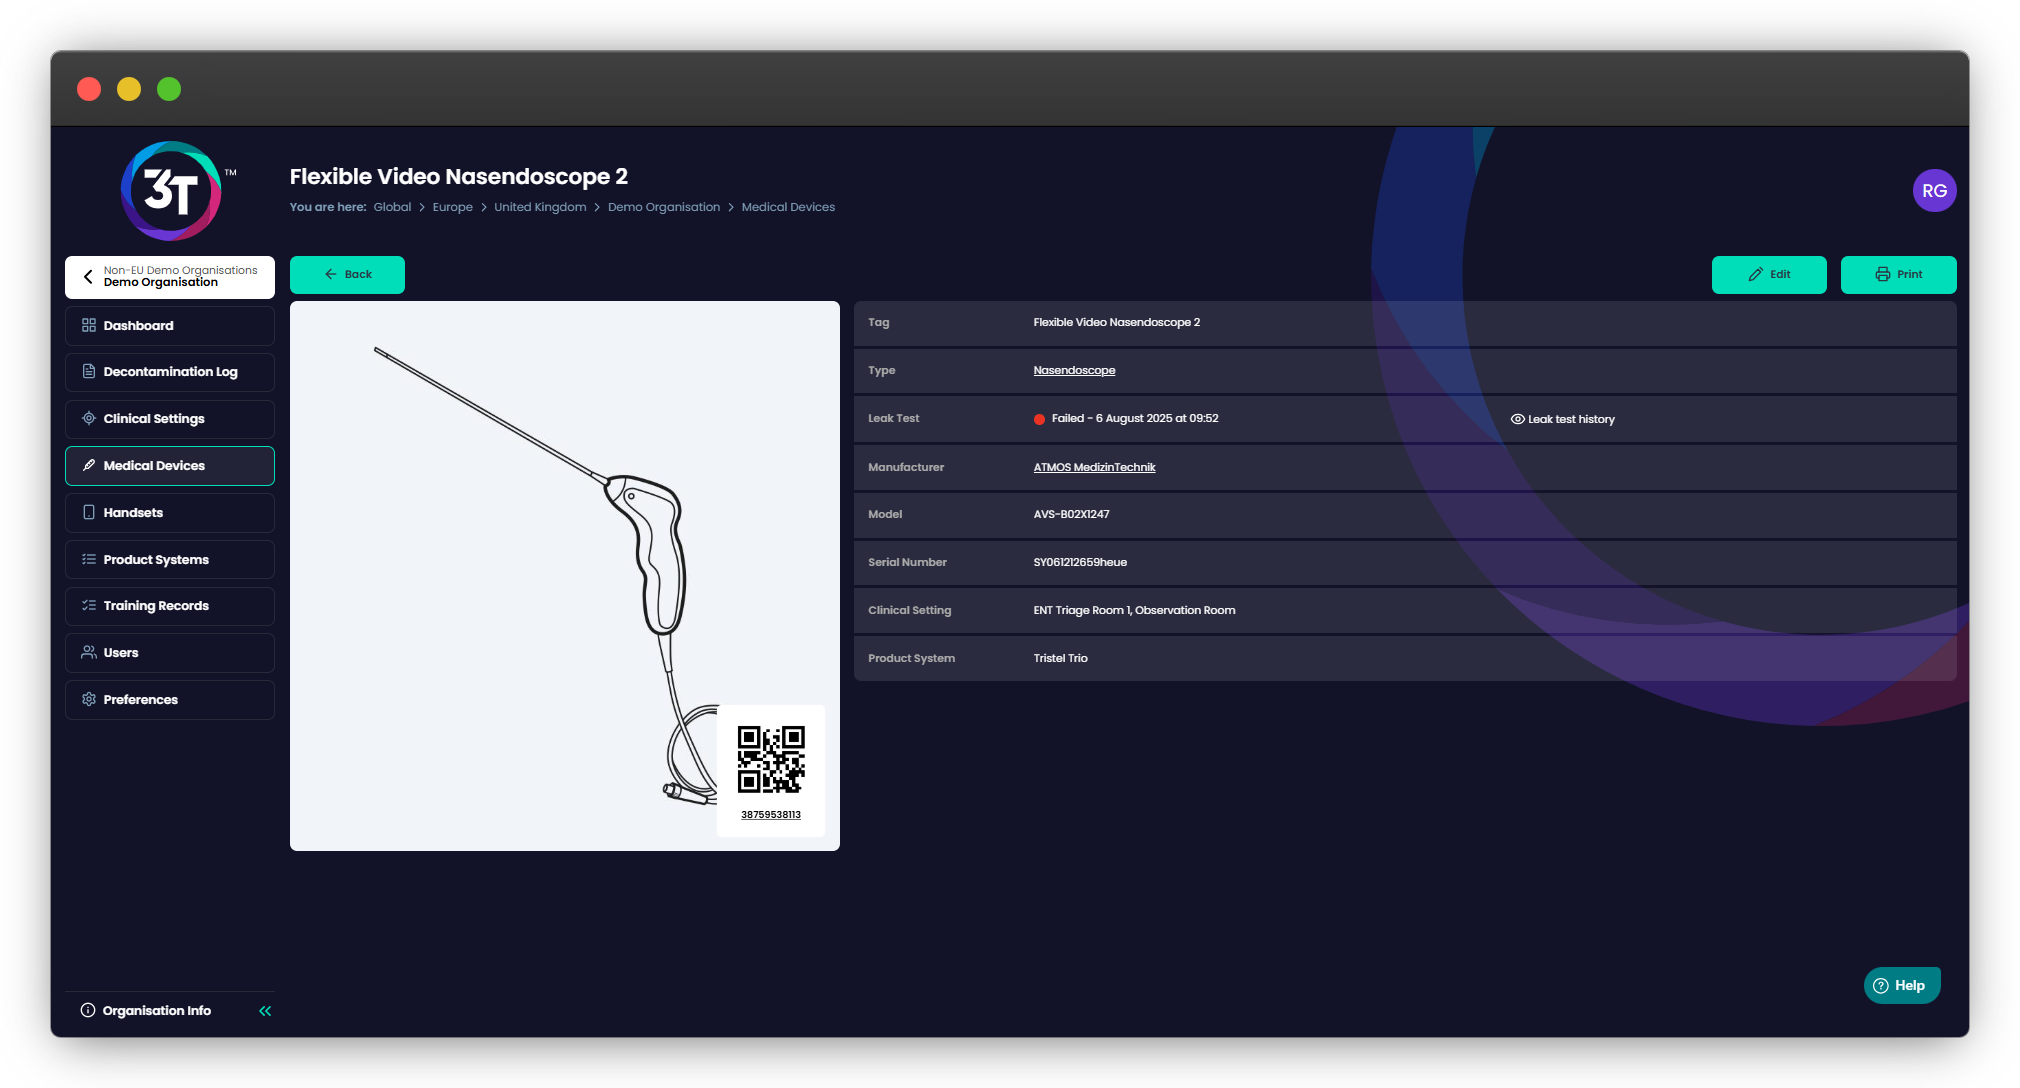The height and width of the screenshot is (1088, 2020).
Task: Open Training Records section
Action: pos(170,606)
